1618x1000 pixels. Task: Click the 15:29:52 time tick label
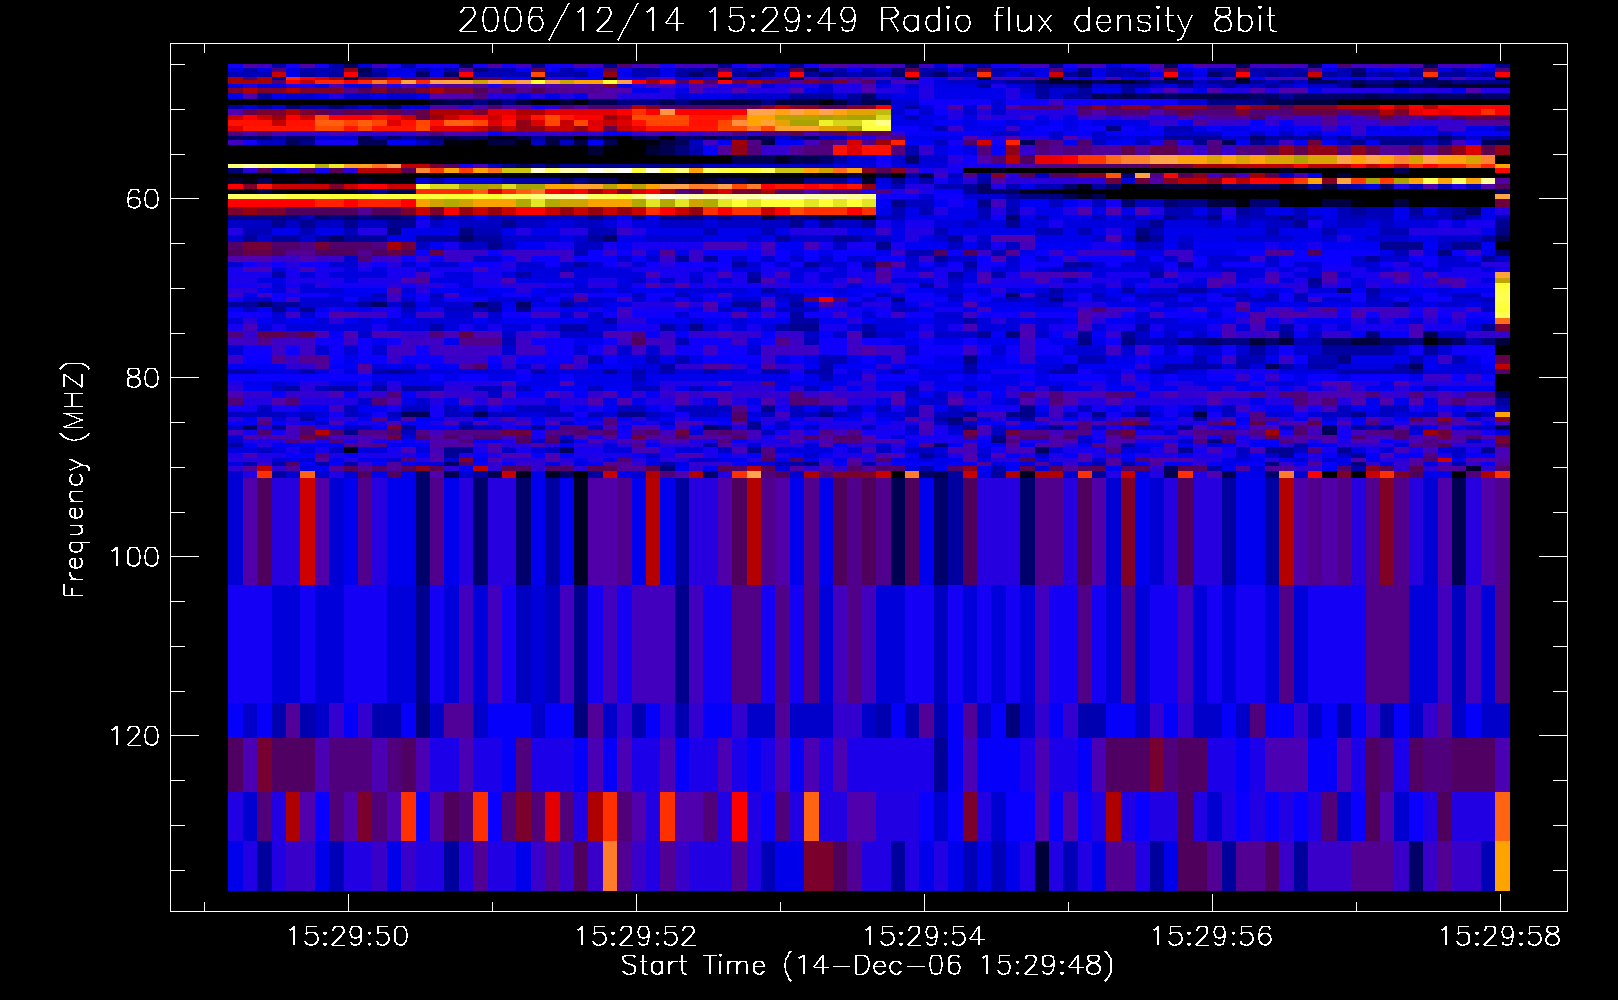(x=636, y=937)
